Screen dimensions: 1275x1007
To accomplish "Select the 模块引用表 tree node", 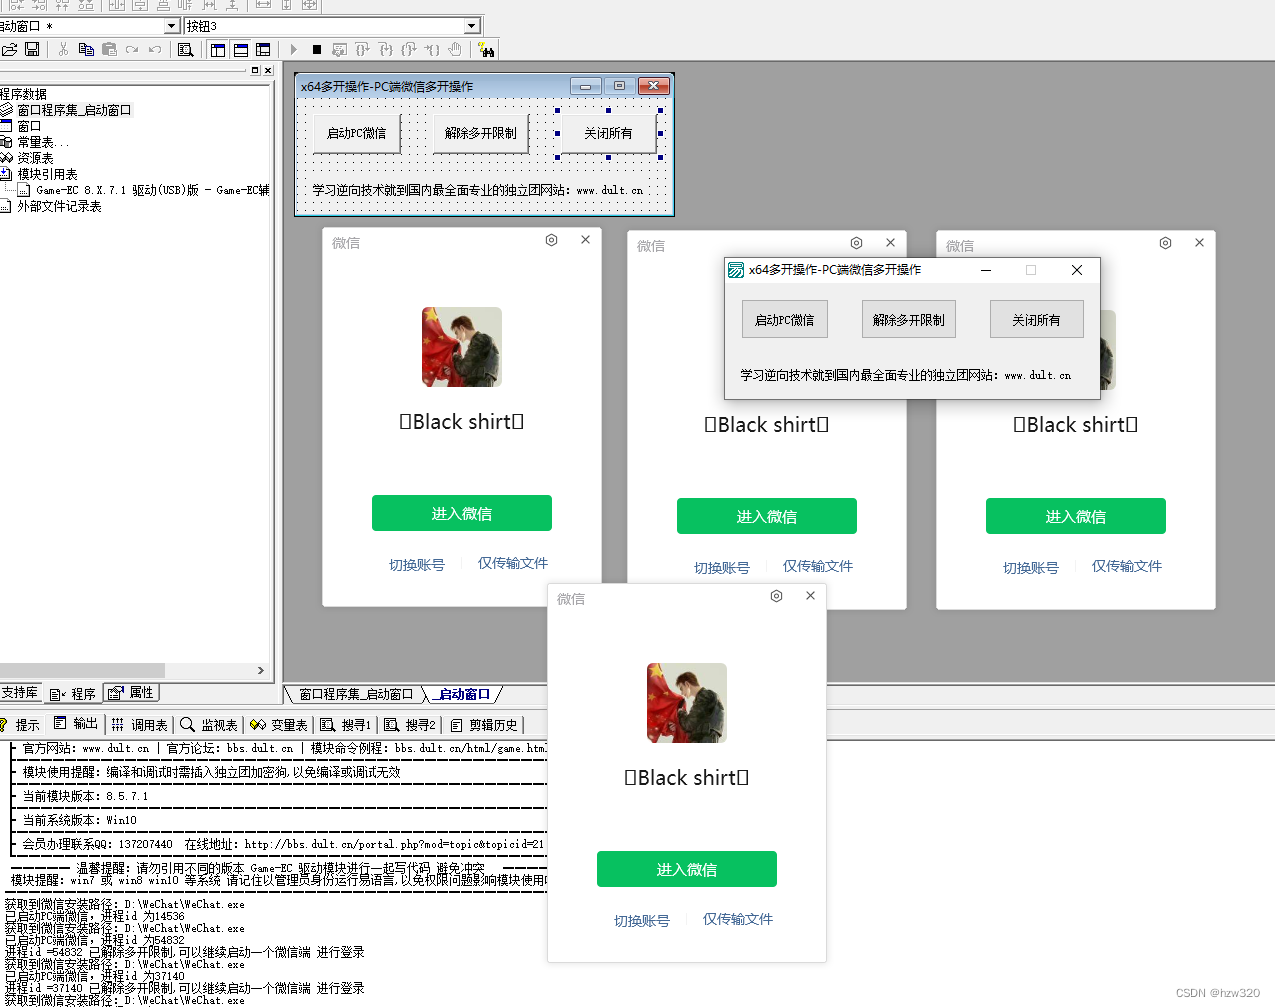I will 47,174.
